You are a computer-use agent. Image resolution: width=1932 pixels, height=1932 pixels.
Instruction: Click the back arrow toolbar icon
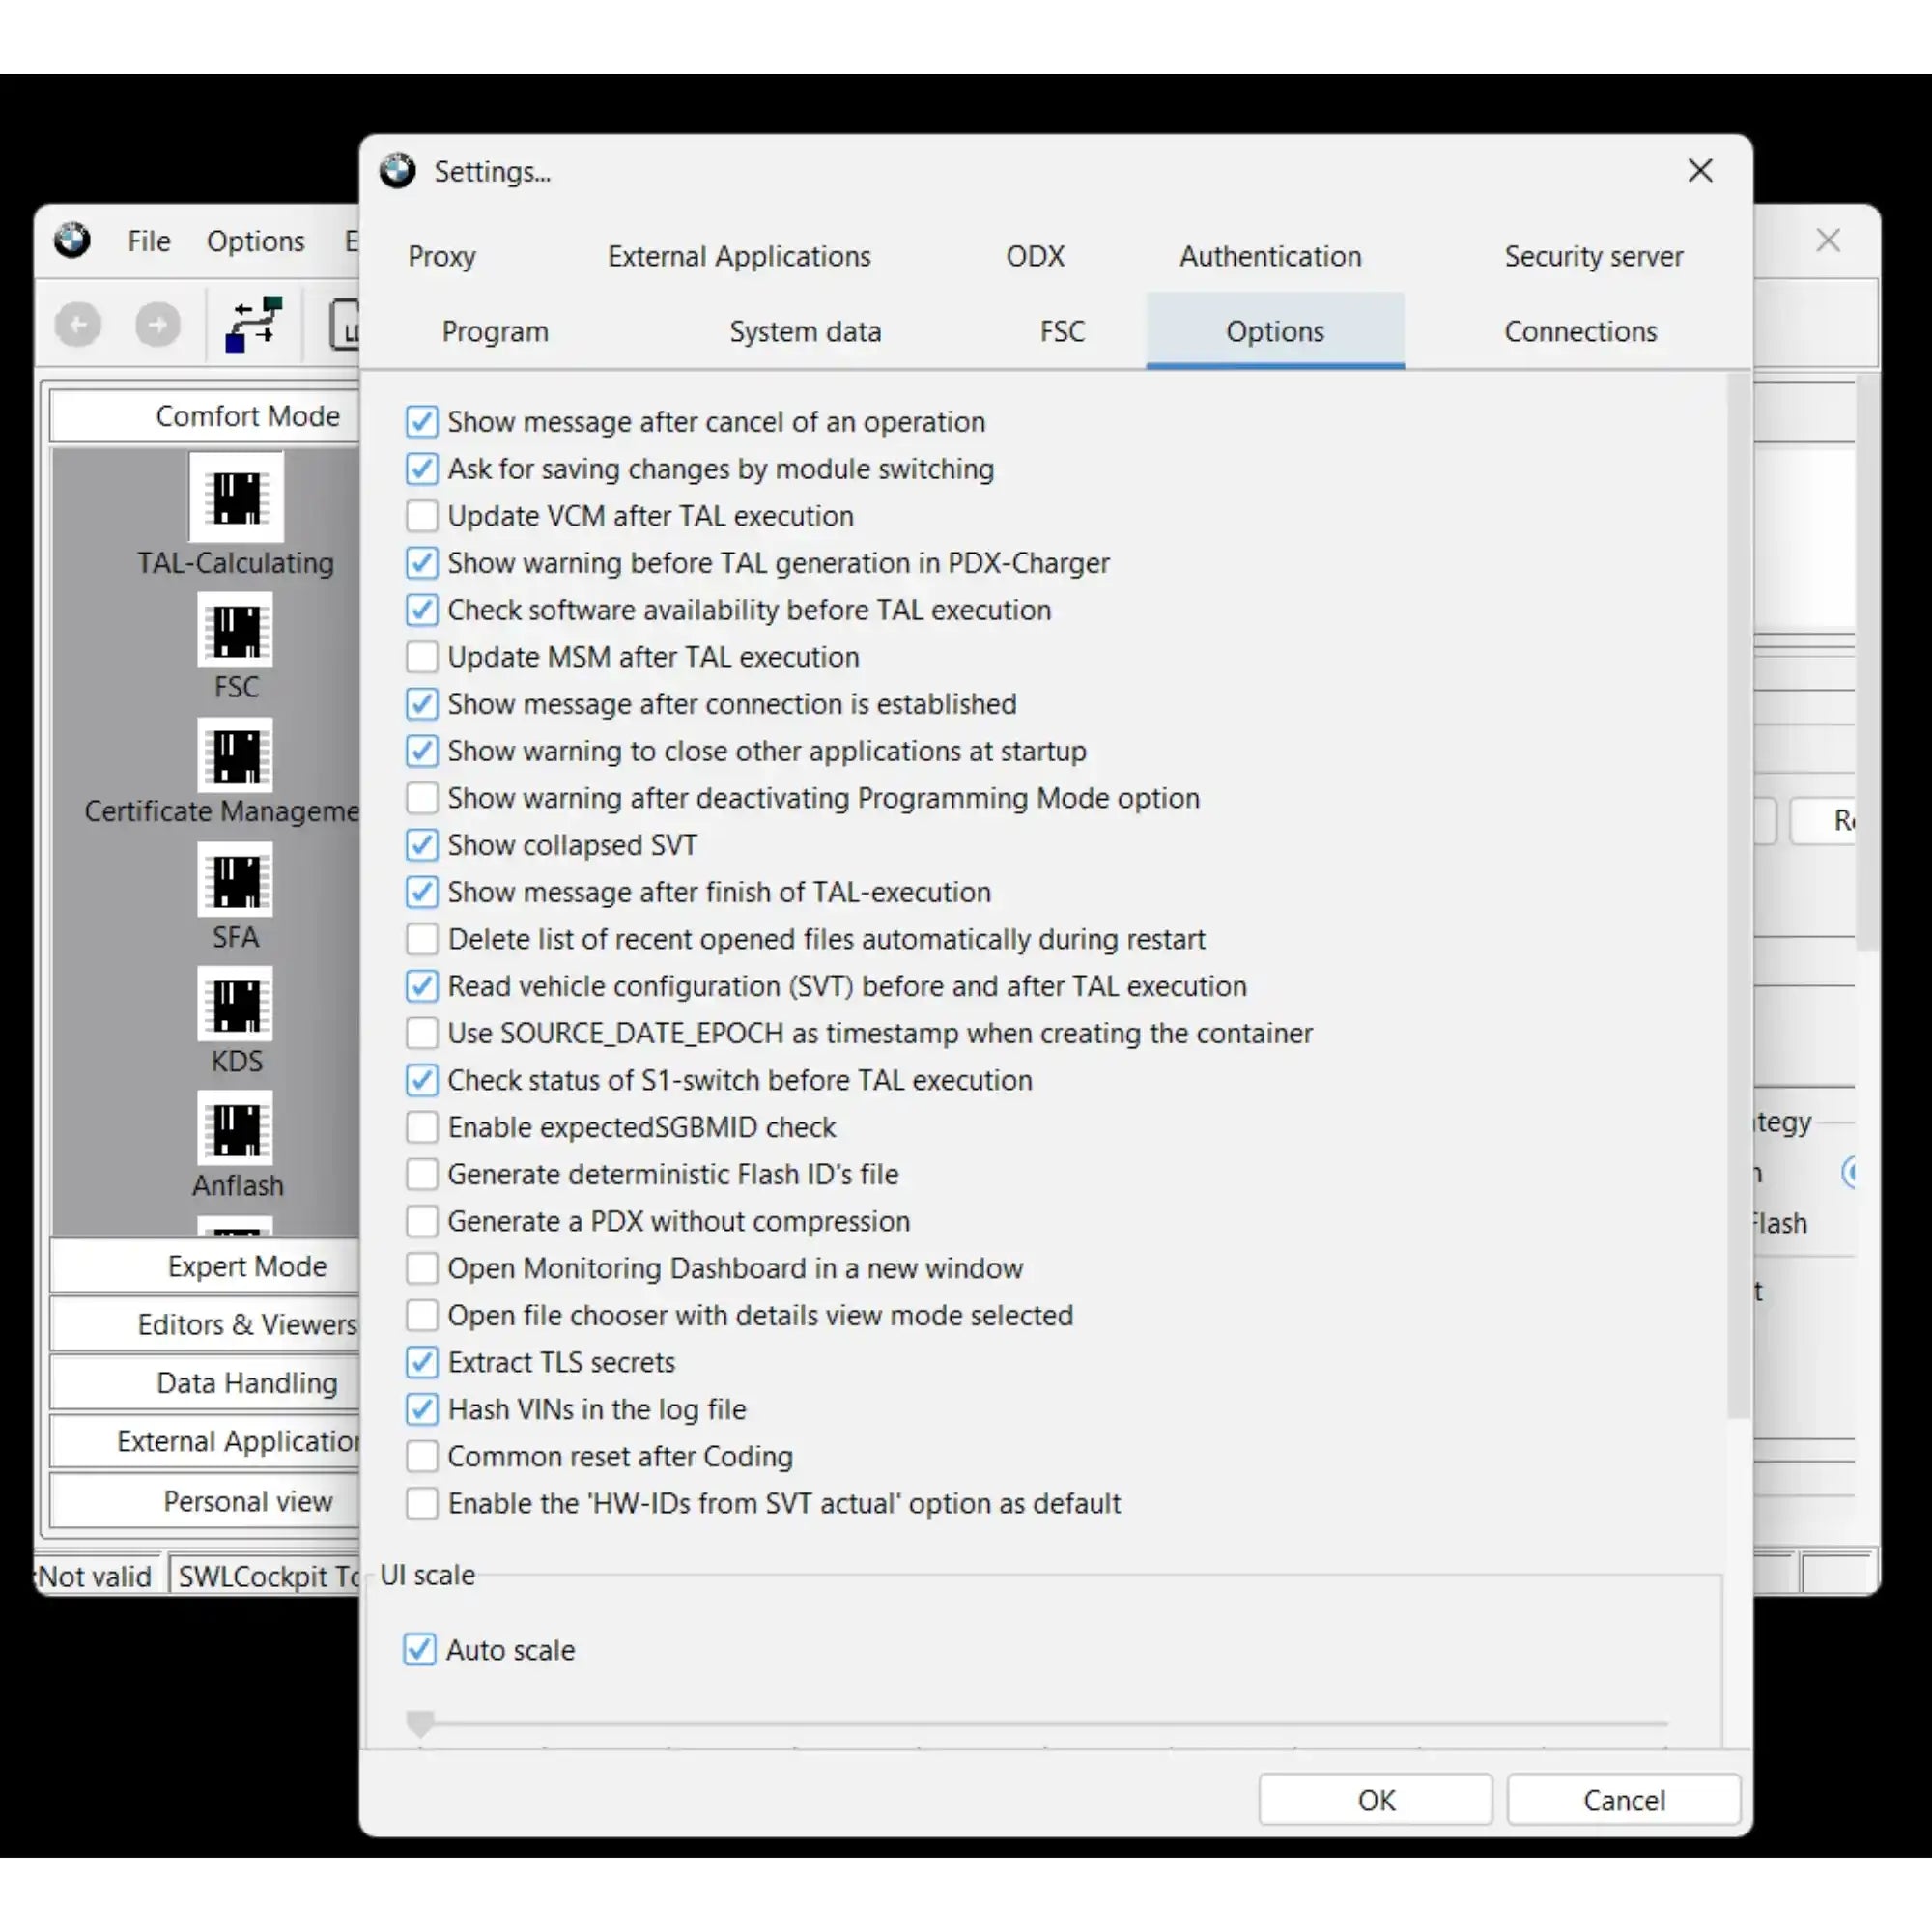(x=78, y=324)
